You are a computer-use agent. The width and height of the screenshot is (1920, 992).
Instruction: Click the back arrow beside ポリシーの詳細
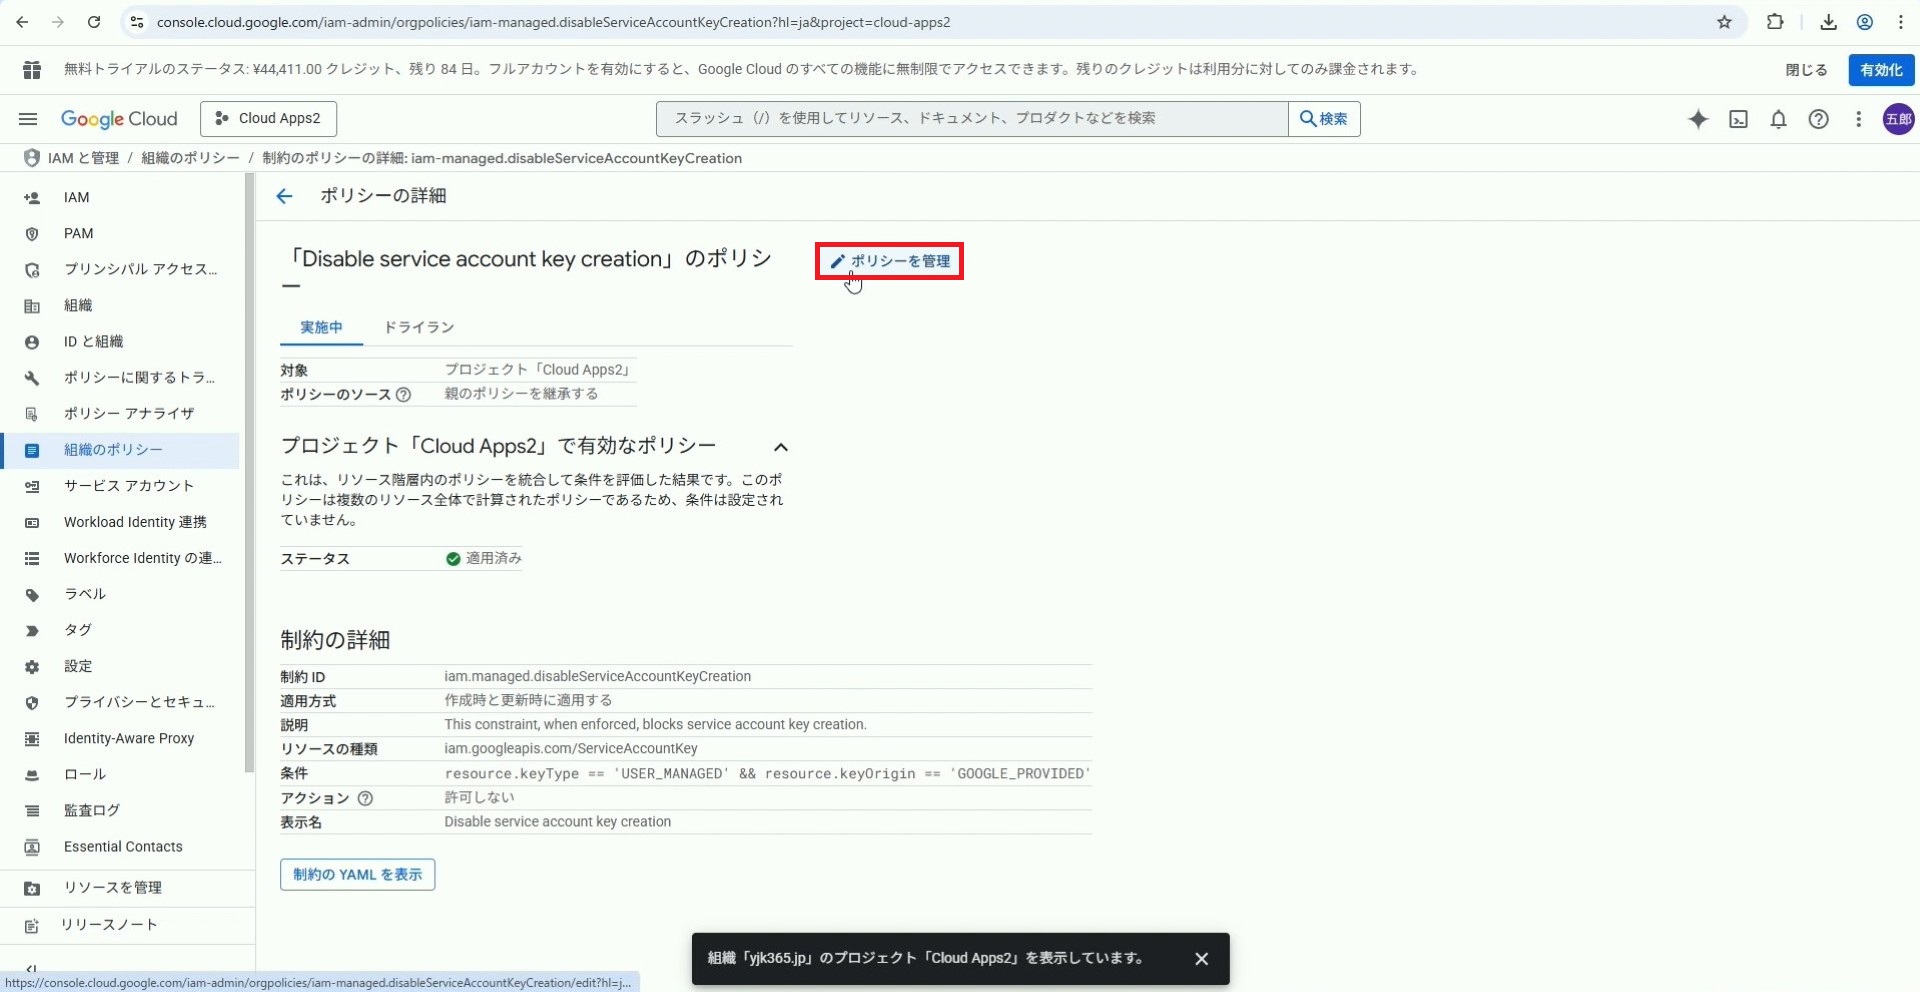[x=284, y=196]
